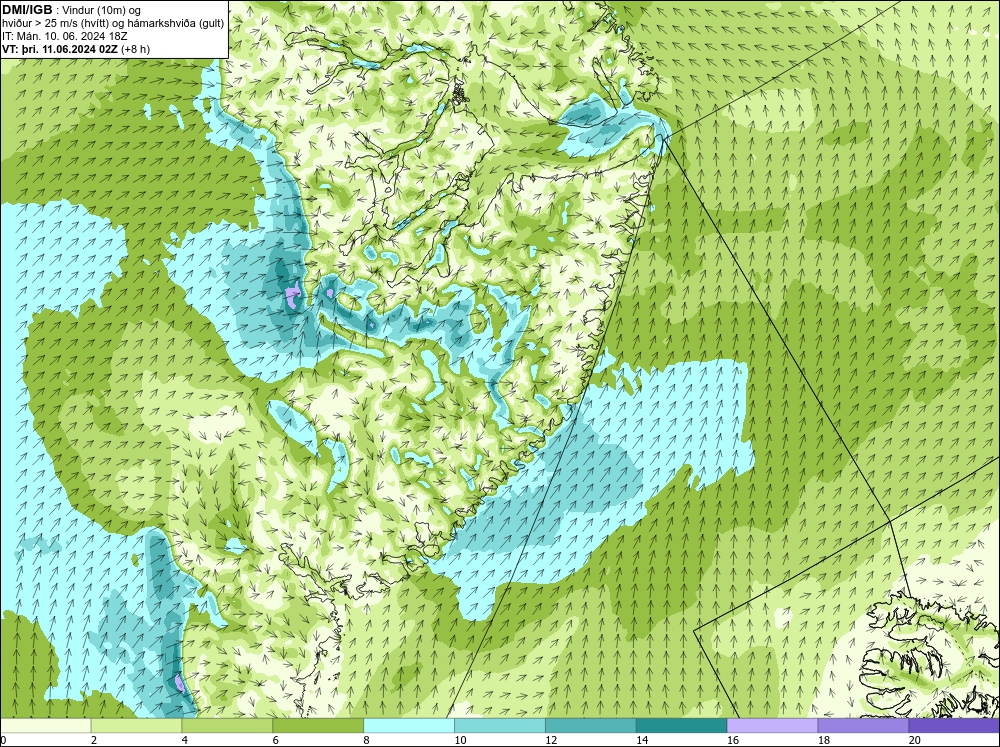Click the 2–4 m/s light green legend swatch
Viewport: 1000px width, 747px height.
pyautogui.click(x=136, y=725)
